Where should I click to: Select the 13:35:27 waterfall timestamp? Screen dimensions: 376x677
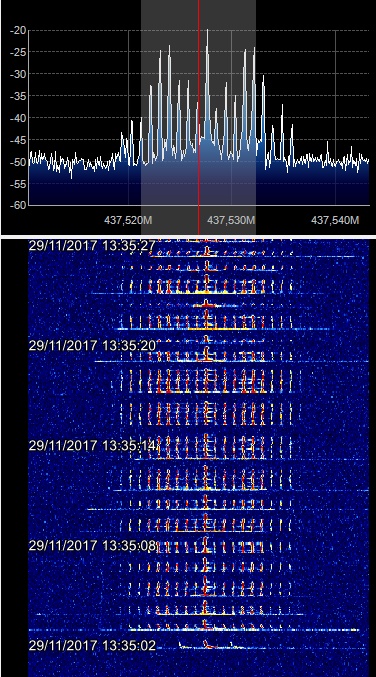[92, 245]
